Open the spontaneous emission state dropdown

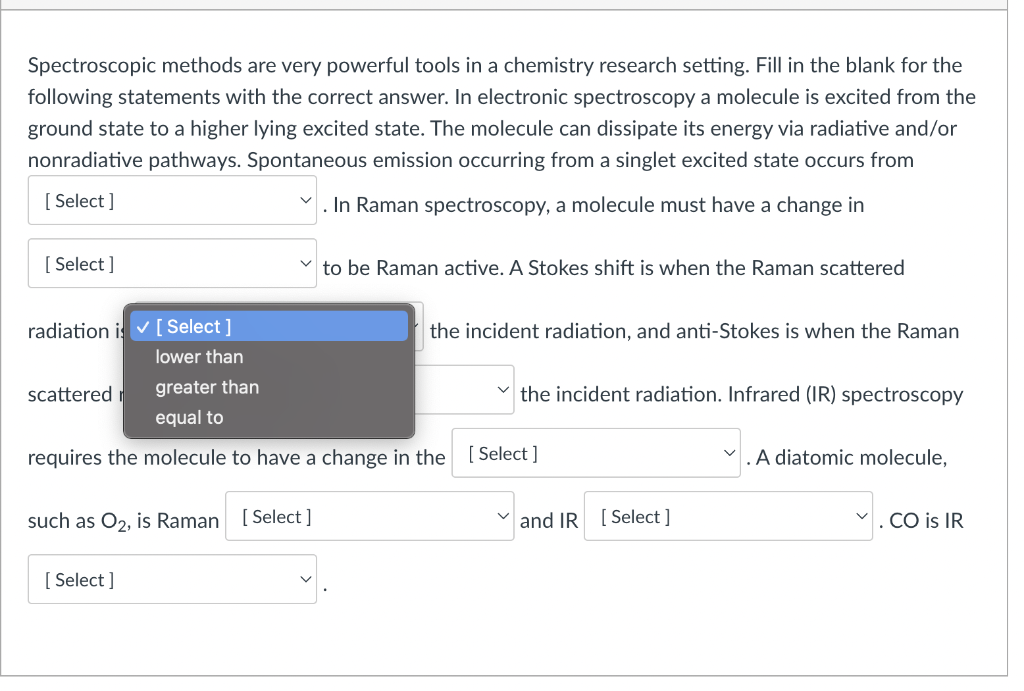[172, 200]
